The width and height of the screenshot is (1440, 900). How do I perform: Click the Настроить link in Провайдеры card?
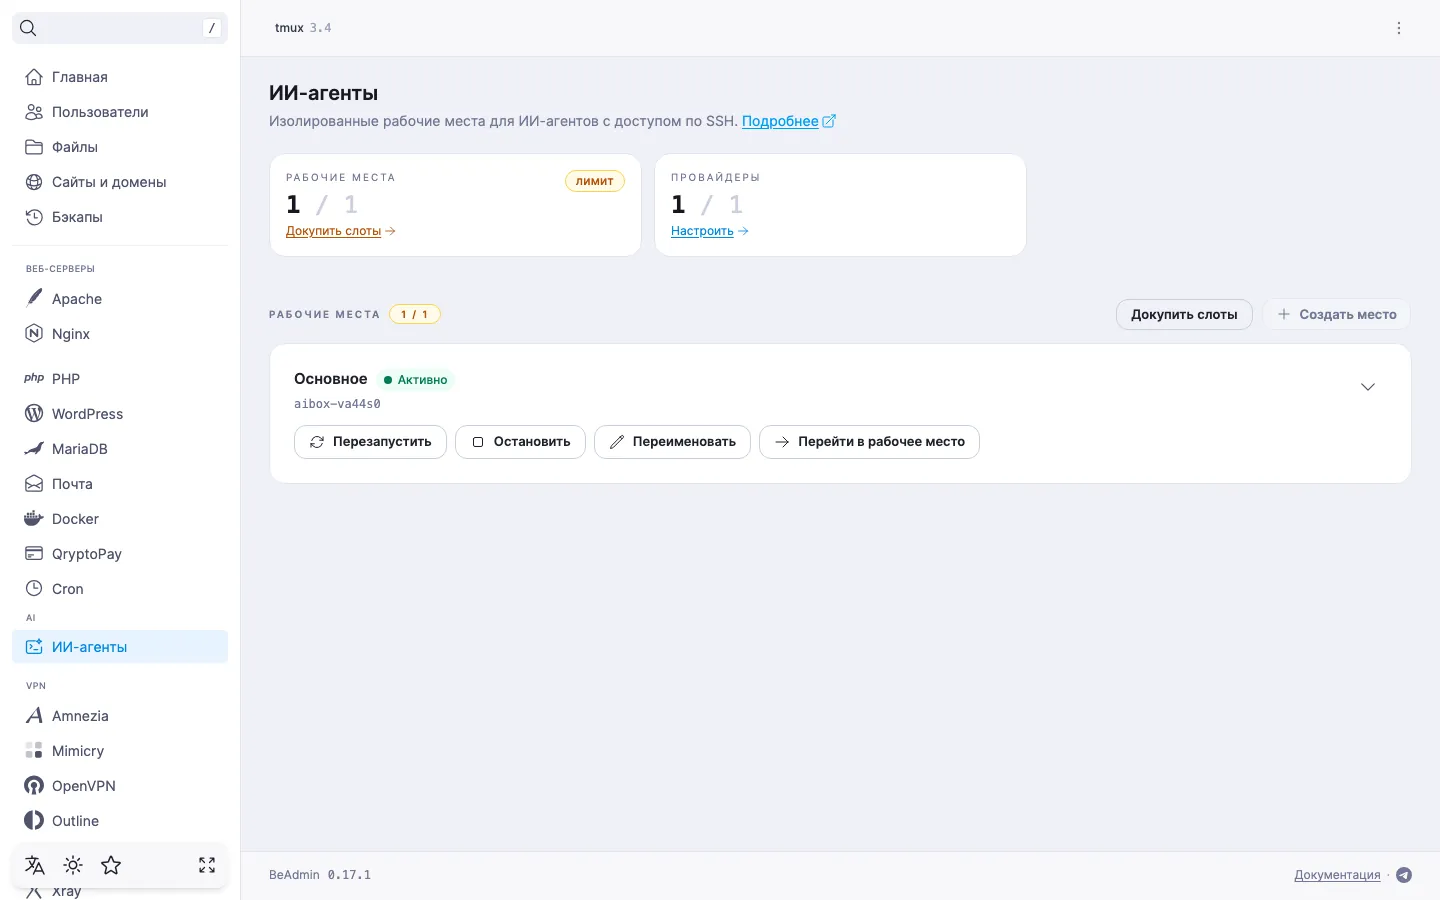click(710, 231)
